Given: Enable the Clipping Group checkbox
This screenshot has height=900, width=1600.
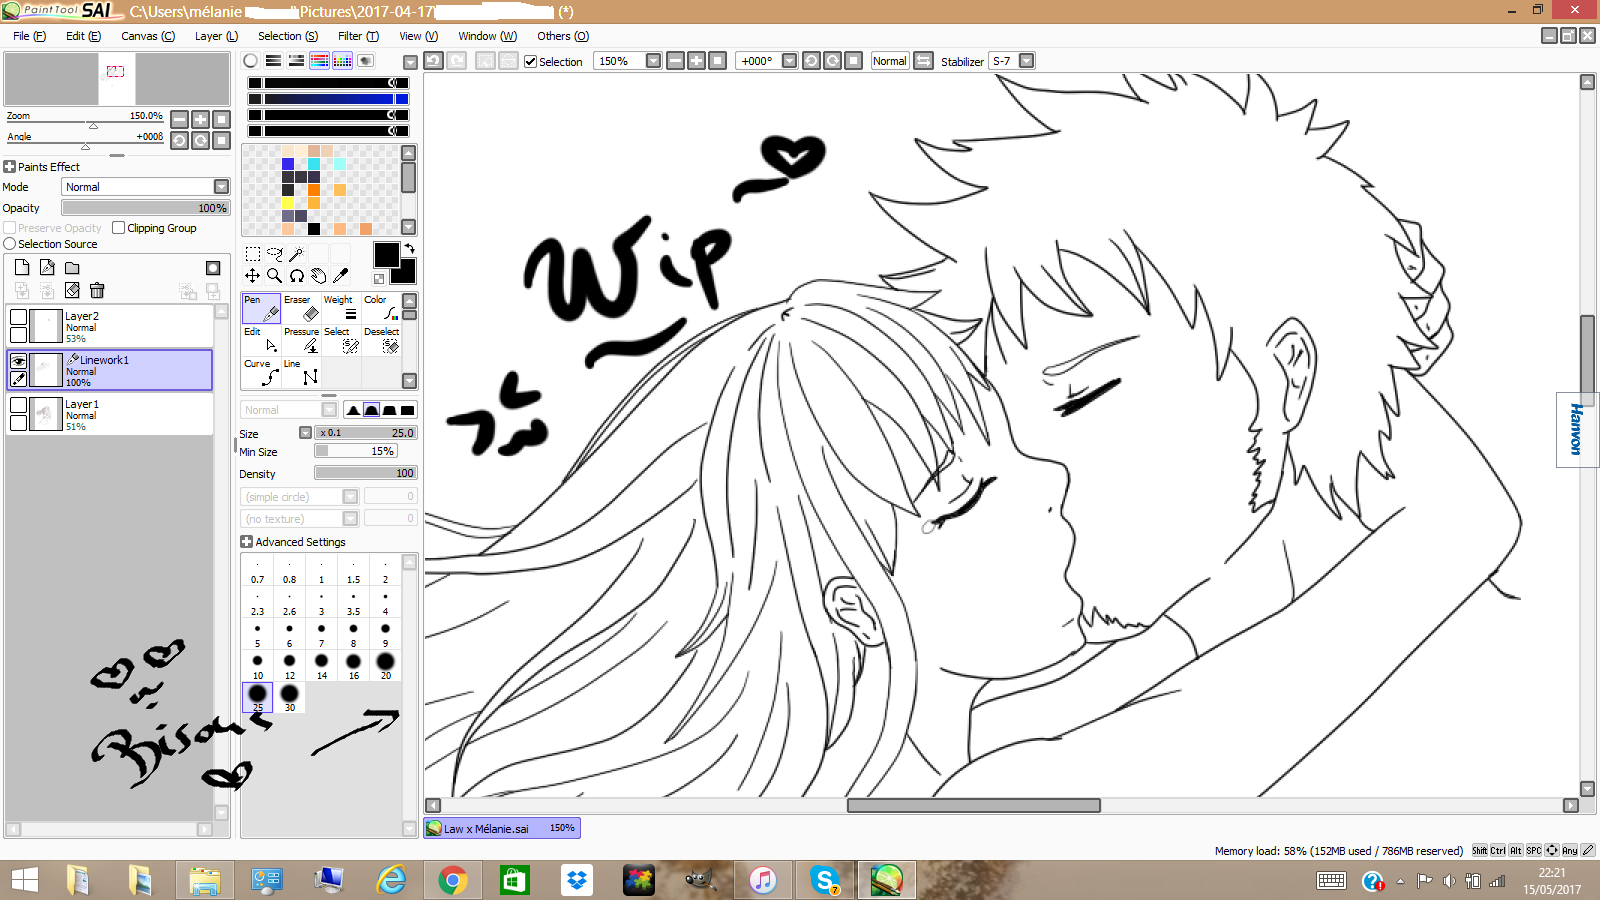Looking at the screenshot, I should click(x=119, y=228).
